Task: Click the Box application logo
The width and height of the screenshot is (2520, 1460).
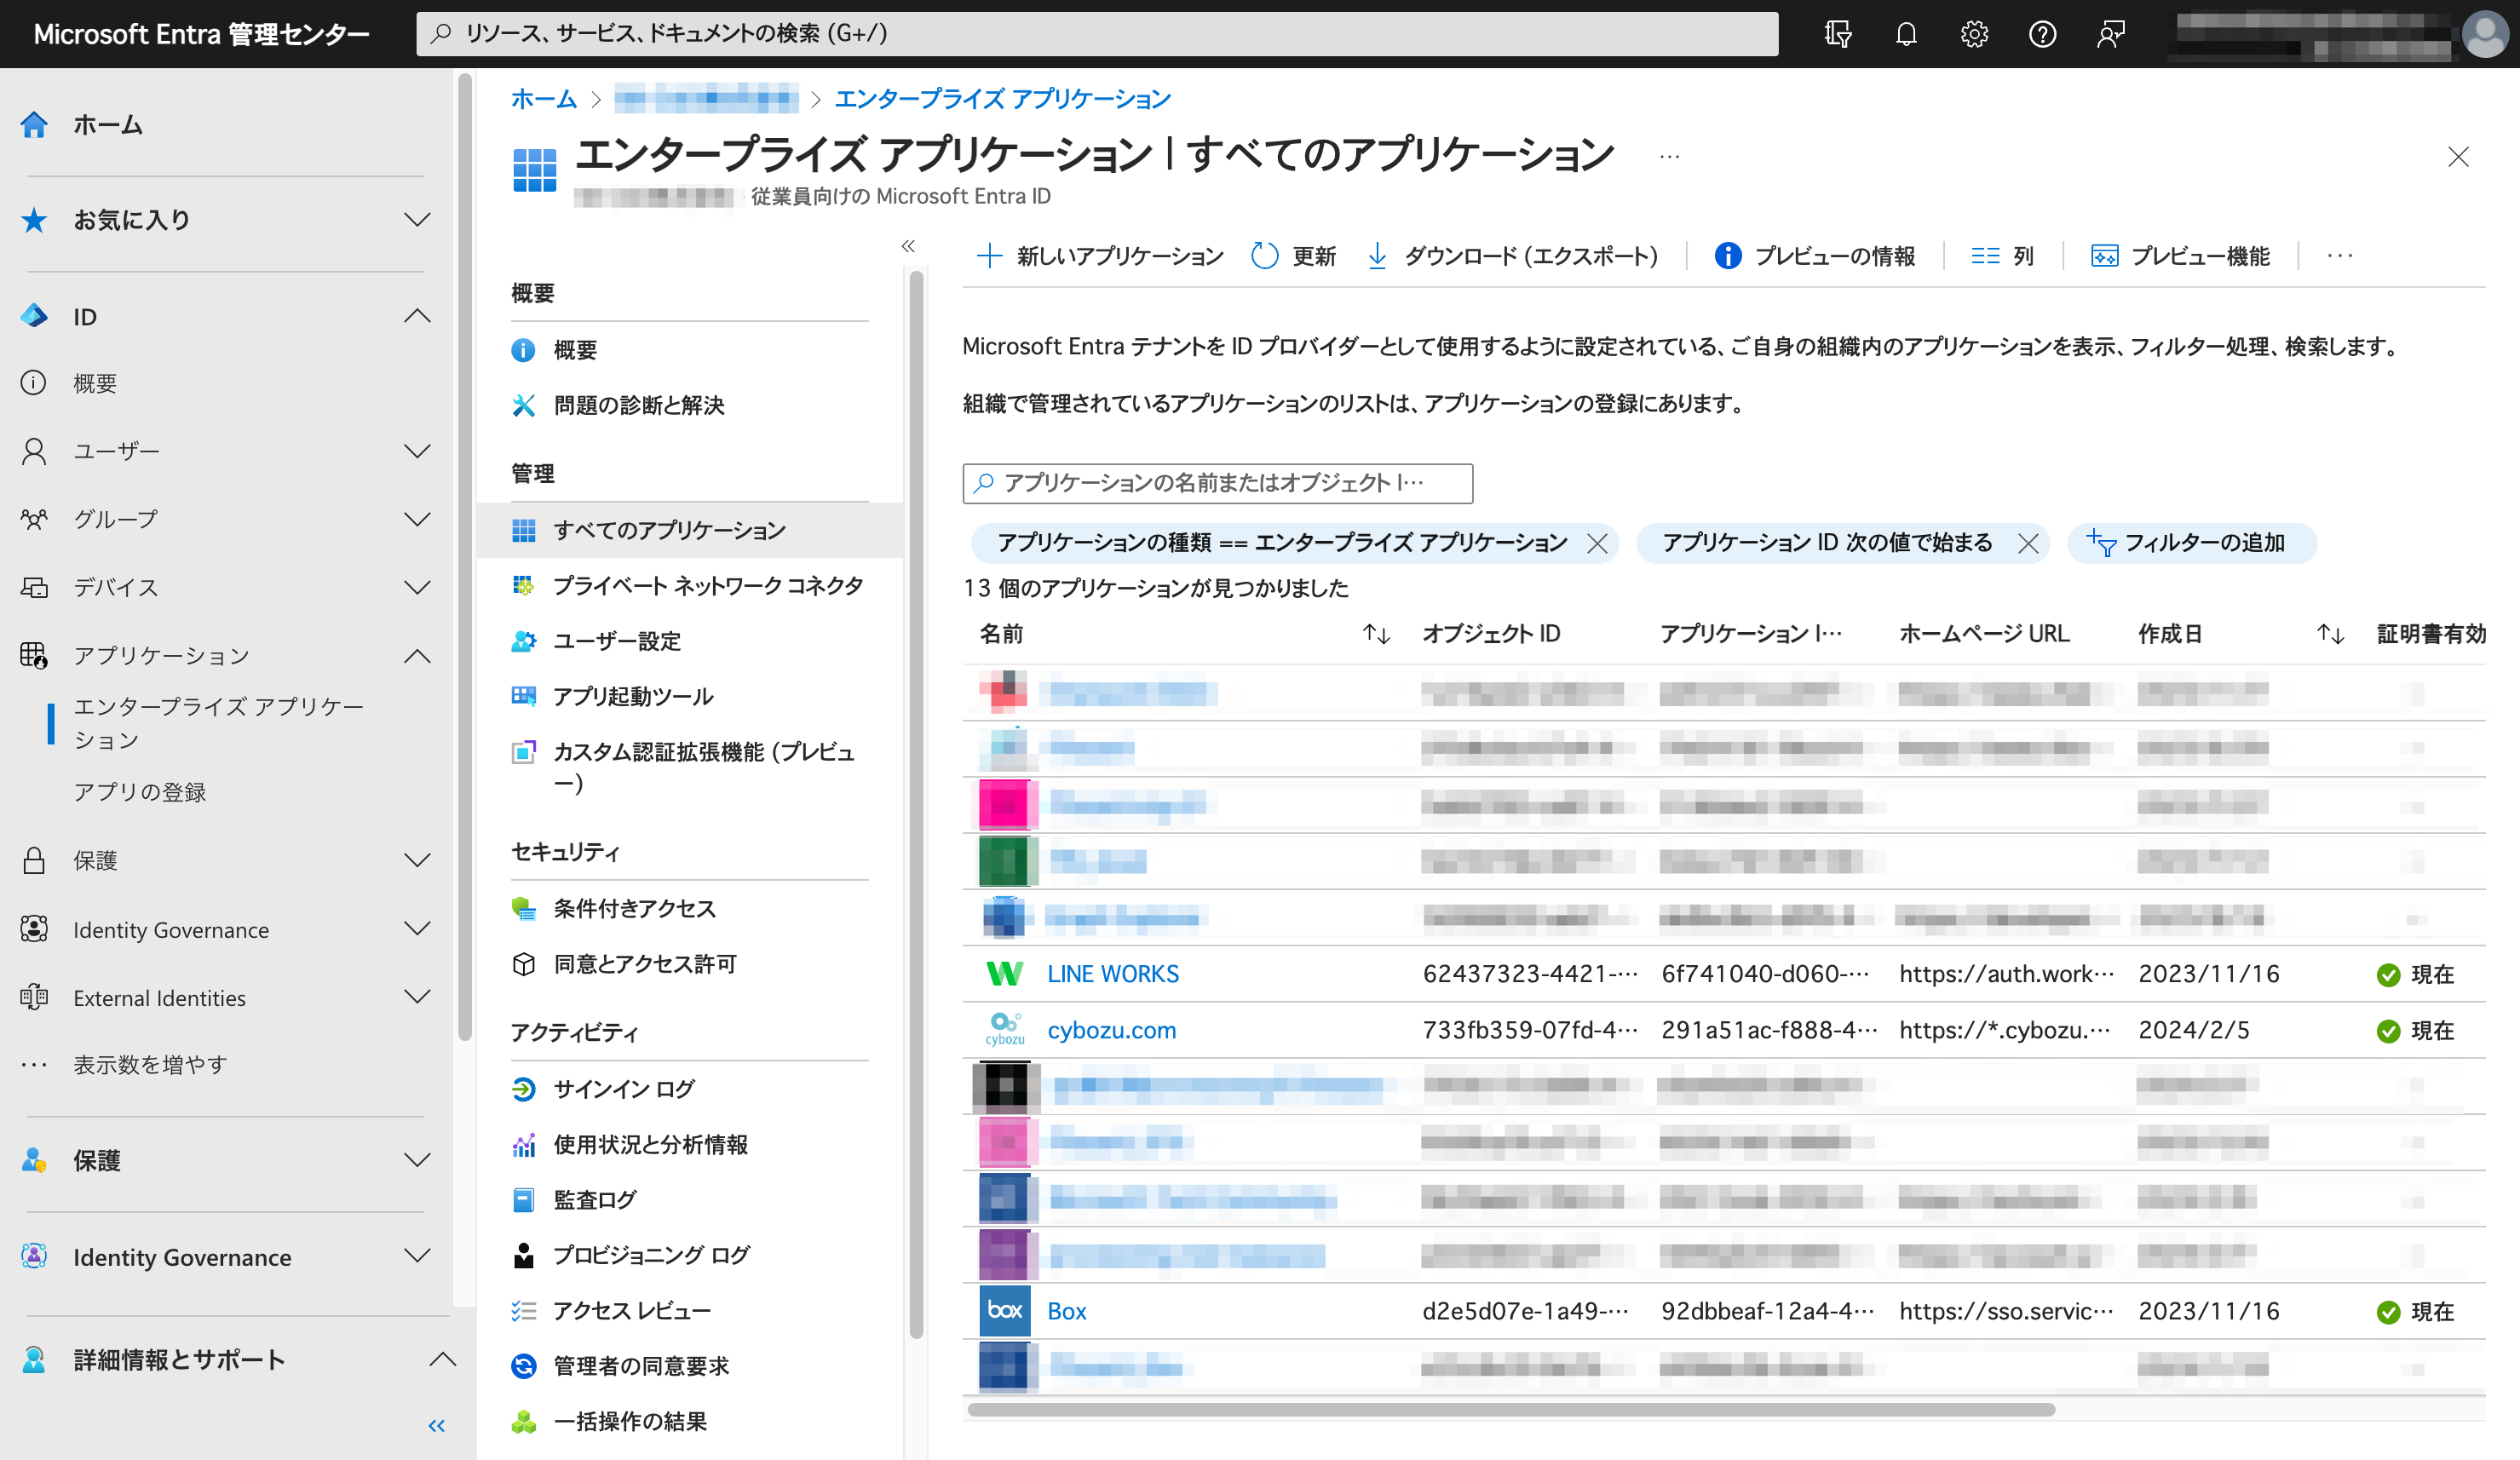Action: (x=1004, y=1311)
